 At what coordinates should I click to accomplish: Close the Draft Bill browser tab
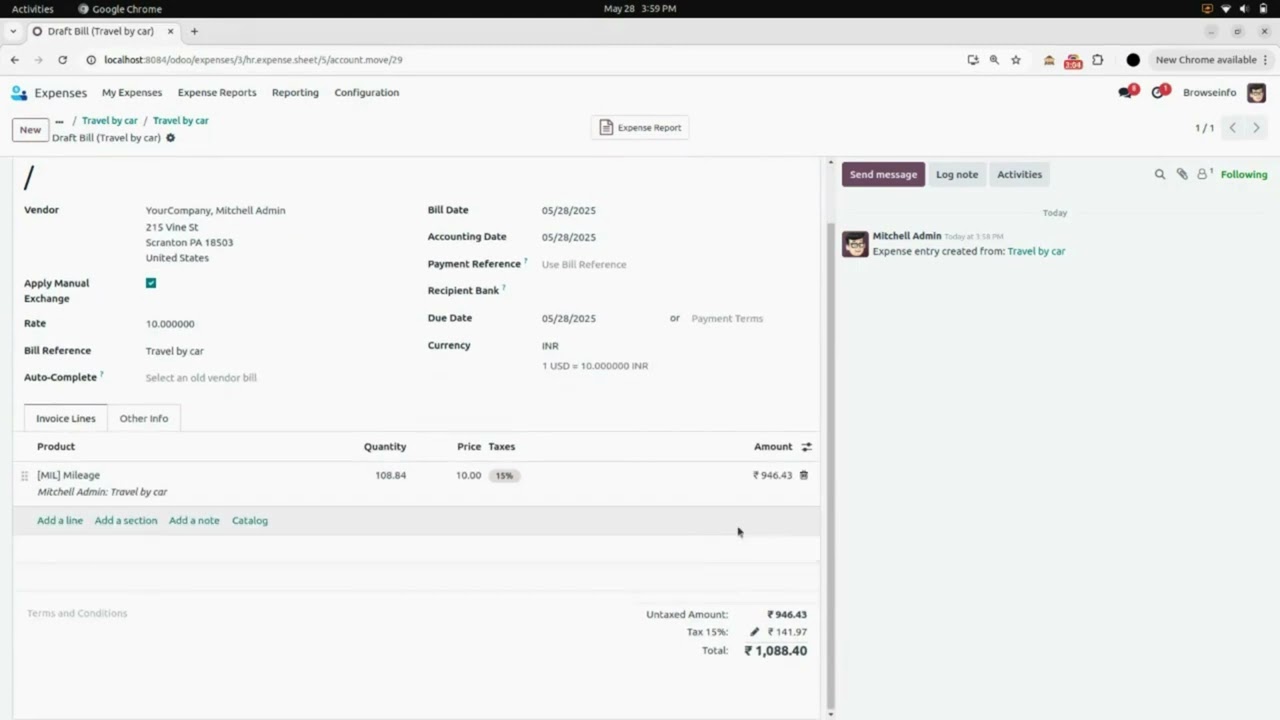[x=170, y=31]
